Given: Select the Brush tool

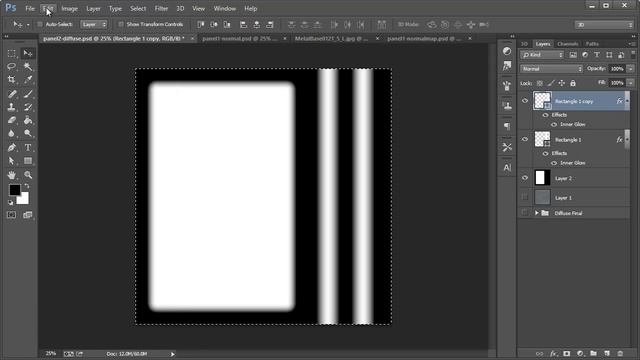Looking at the screenshot, I should pyautogui.click(x=28, y=94).
